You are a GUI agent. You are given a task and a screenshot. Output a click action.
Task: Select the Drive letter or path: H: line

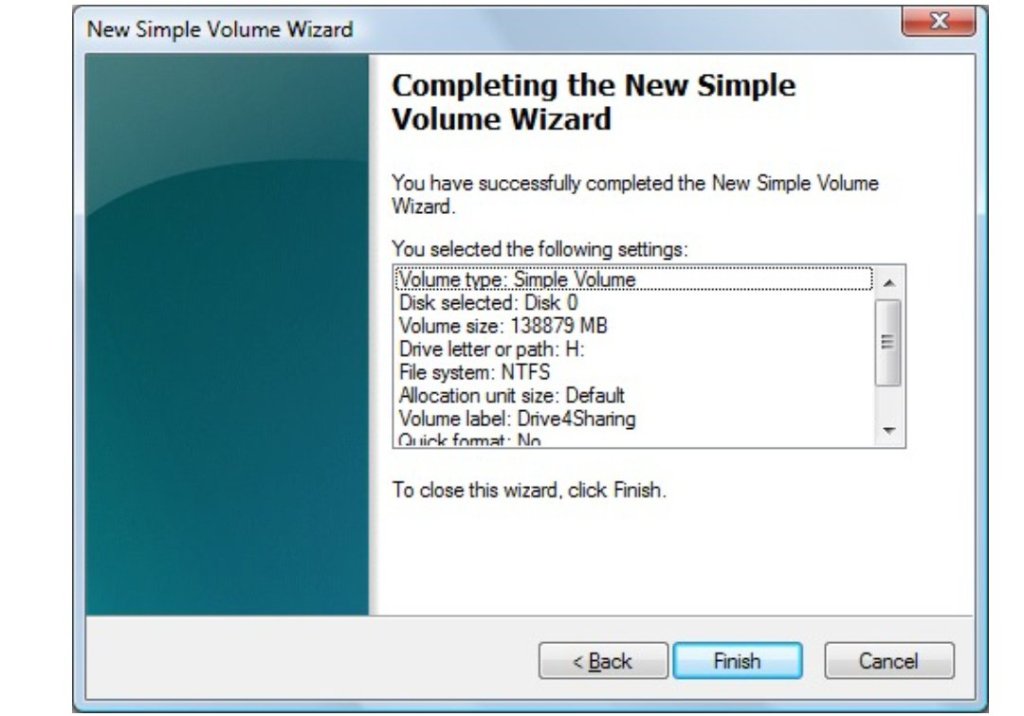(x=634, y=349)
